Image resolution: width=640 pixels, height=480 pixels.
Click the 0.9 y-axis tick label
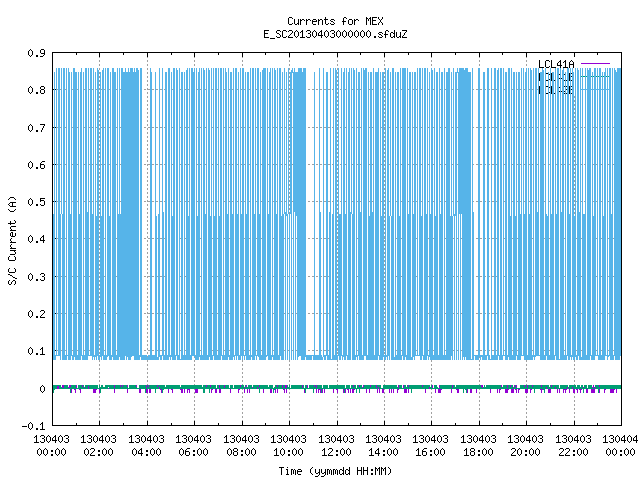pyautogui.click(x=36, y=53)
